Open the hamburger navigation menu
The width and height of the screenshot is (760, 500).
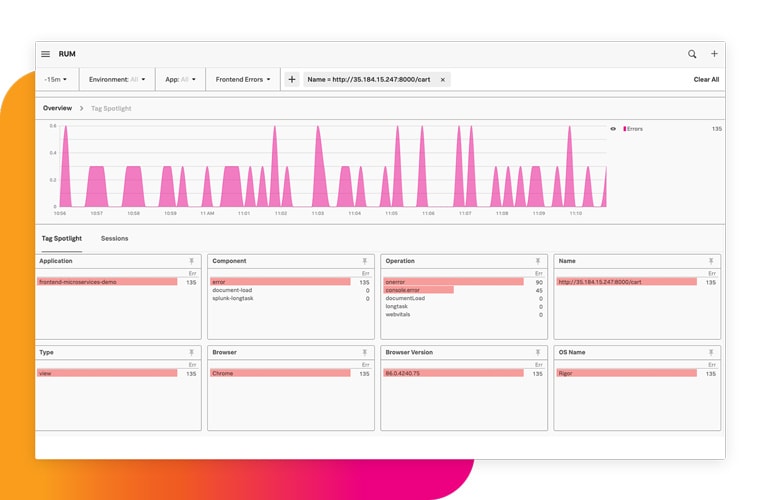click(46, 54)
